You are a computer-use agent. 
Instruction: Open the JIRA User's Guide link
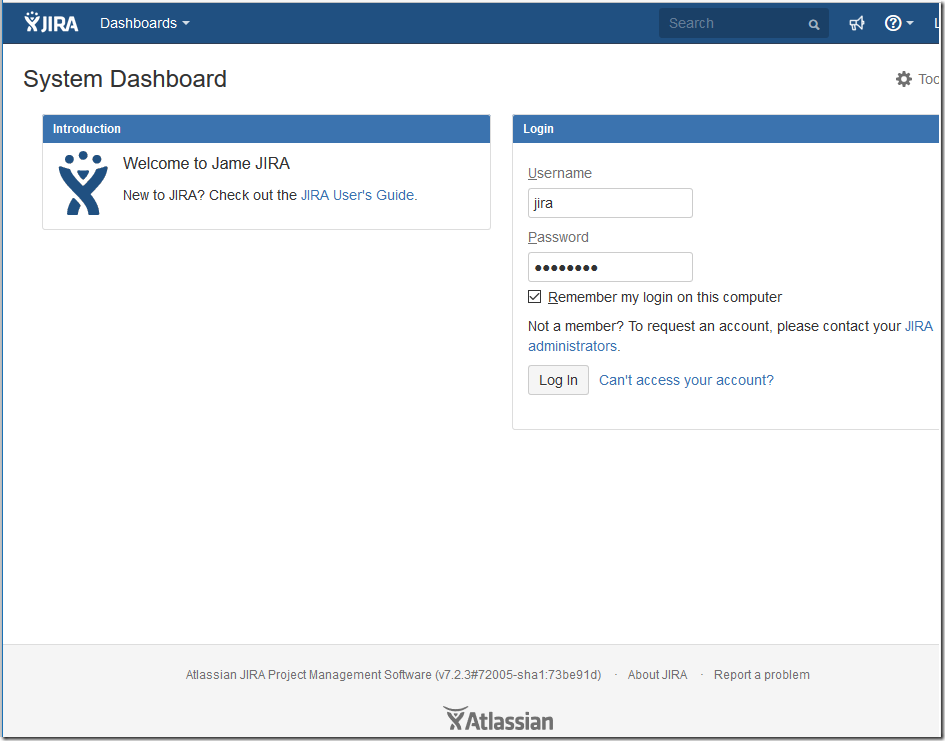pyautogui.click(x=357, y=195)
